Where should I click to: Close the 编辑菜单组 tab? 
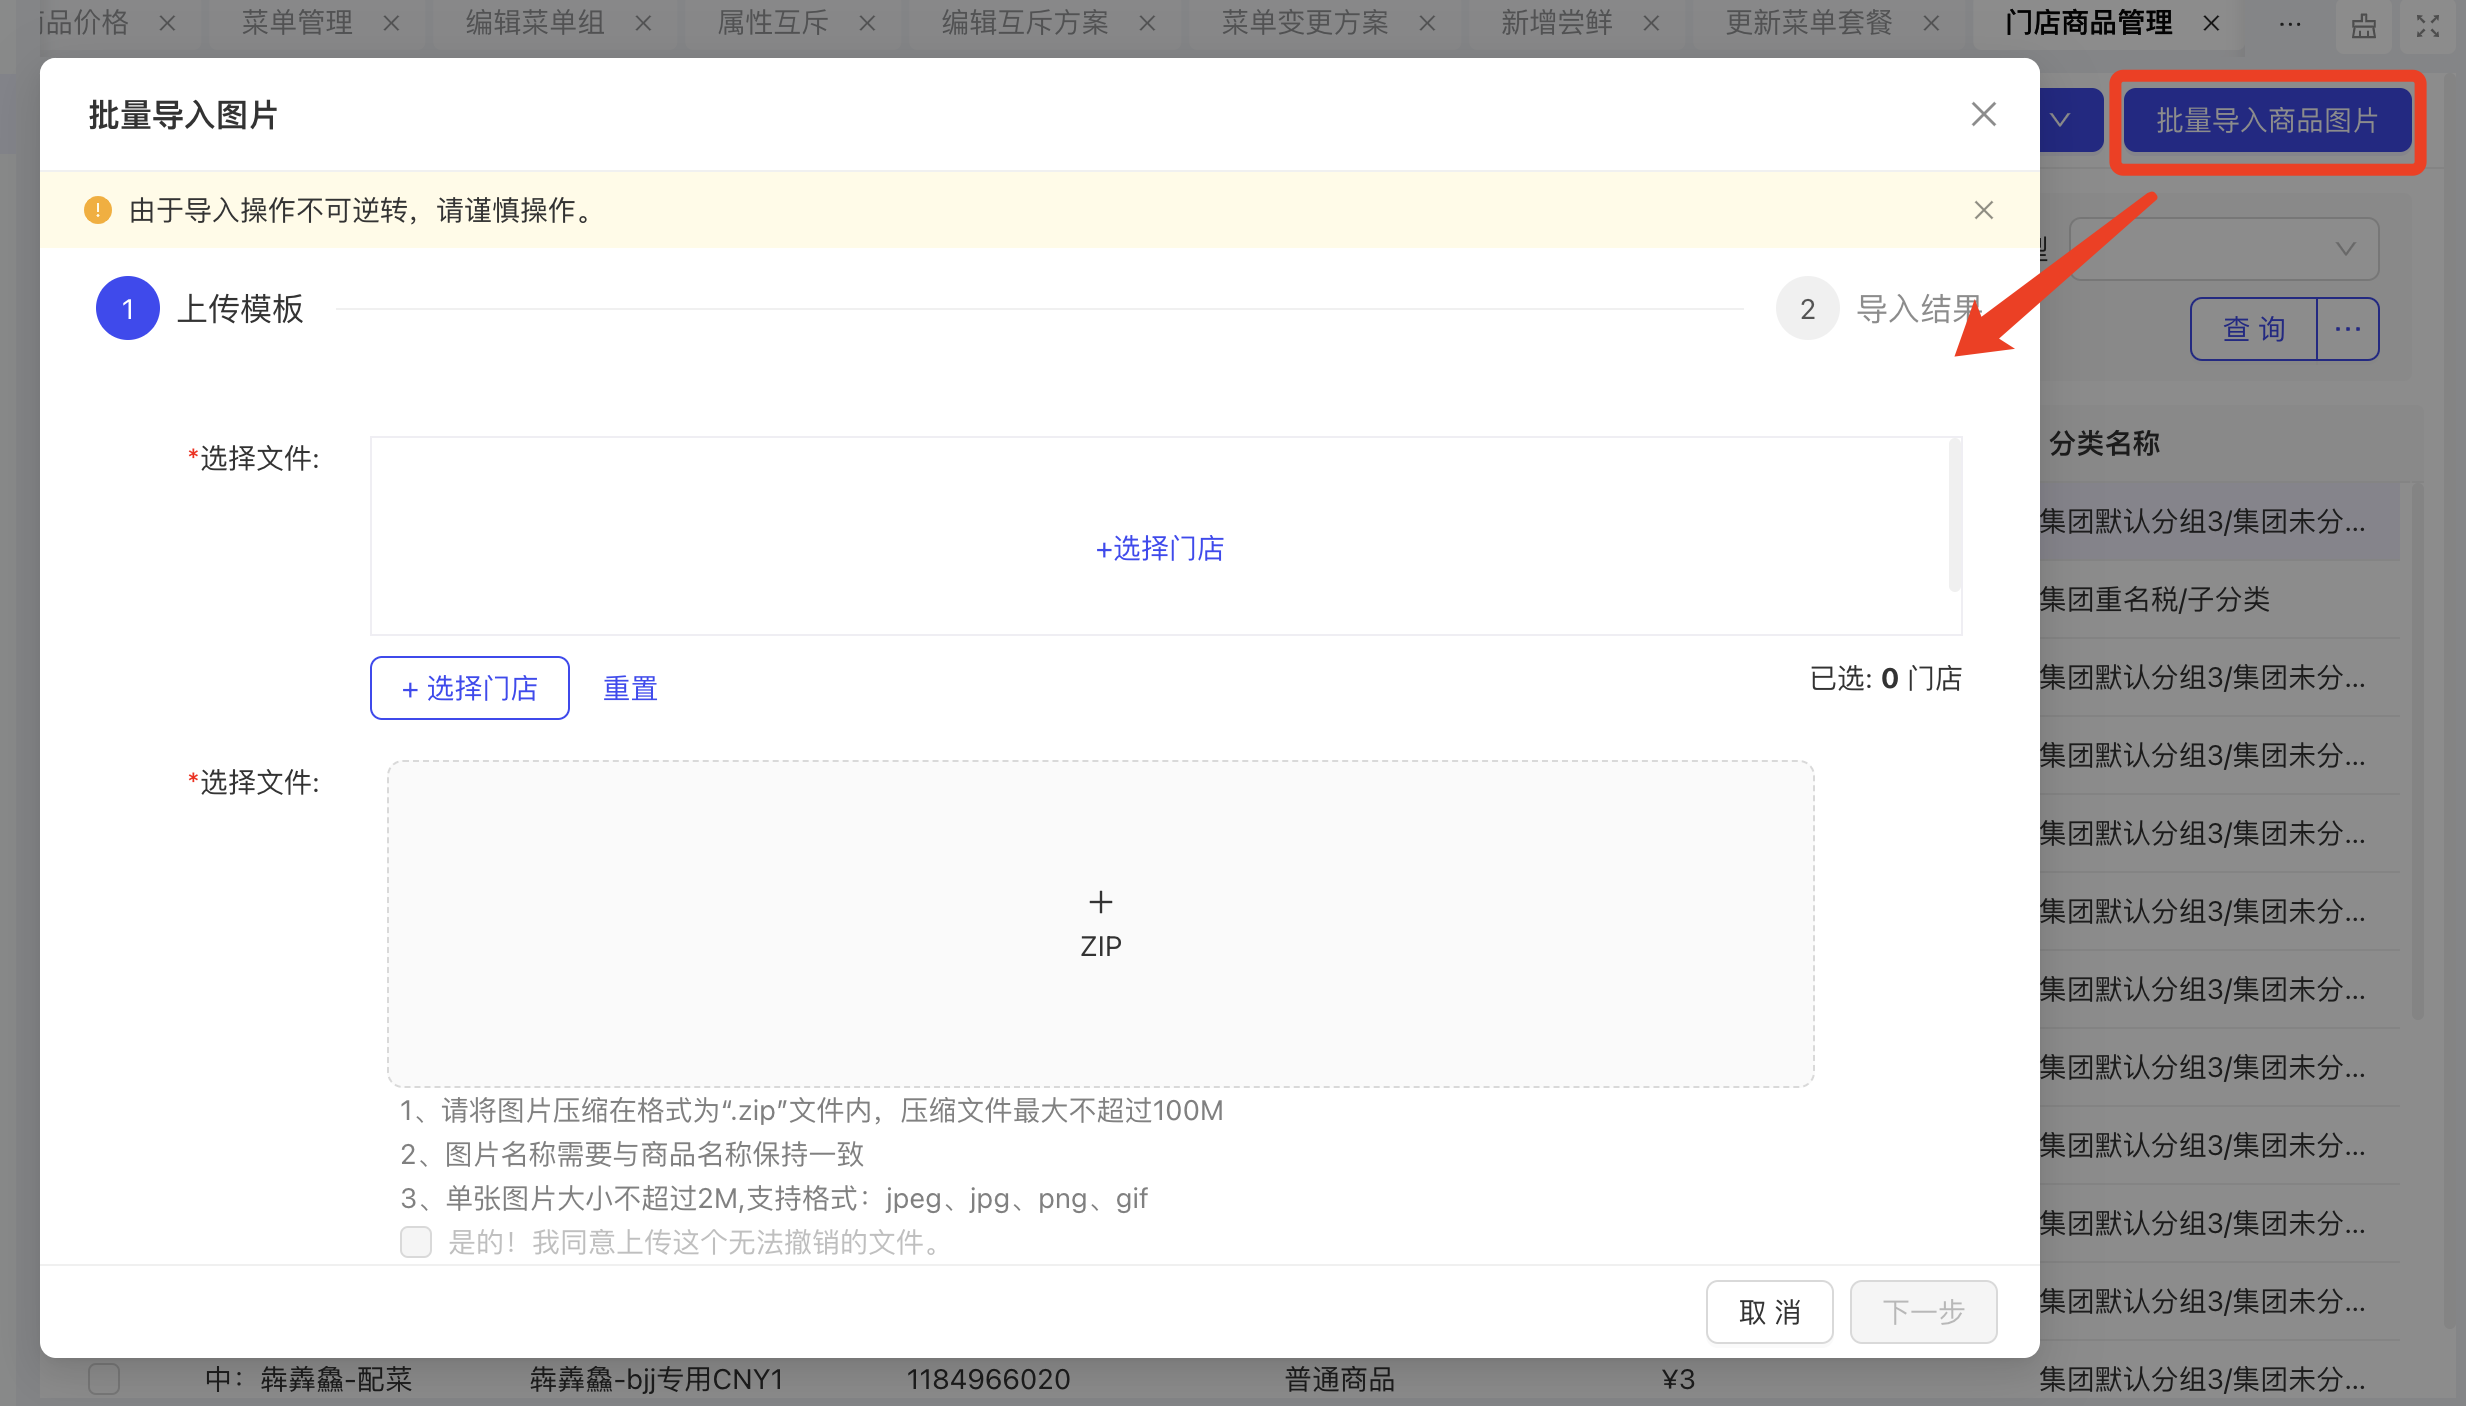click(644, 23)
